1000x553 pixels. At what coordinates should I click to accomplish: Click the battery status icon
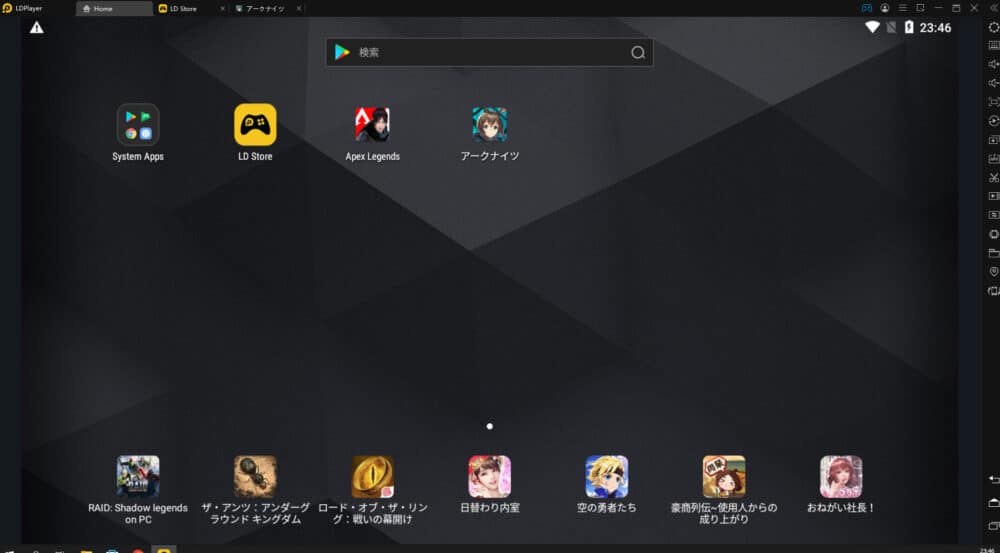coord(909,27)
